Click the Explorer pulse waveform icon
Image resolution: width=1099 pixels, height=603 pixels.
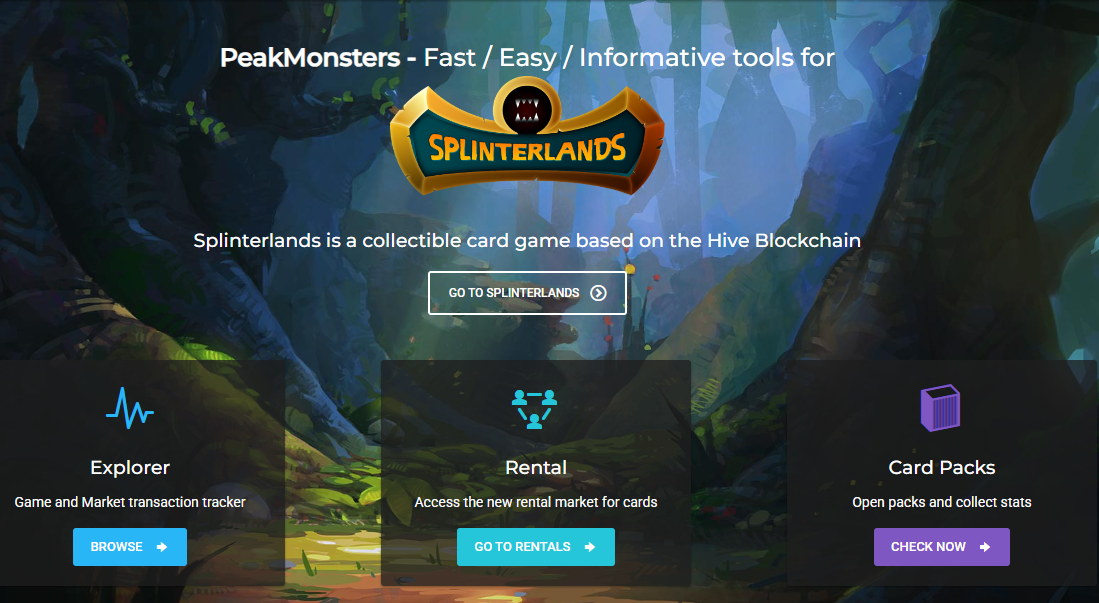[130, 408]
